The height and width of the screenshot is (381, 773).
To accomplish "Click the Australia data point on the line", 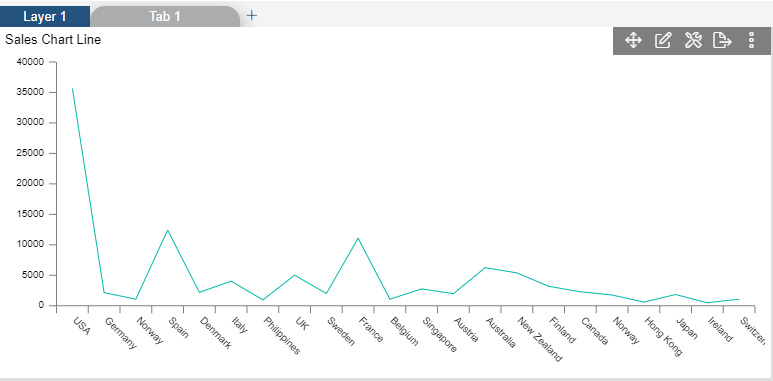I will pyautogui.click(x=485, y=268).
